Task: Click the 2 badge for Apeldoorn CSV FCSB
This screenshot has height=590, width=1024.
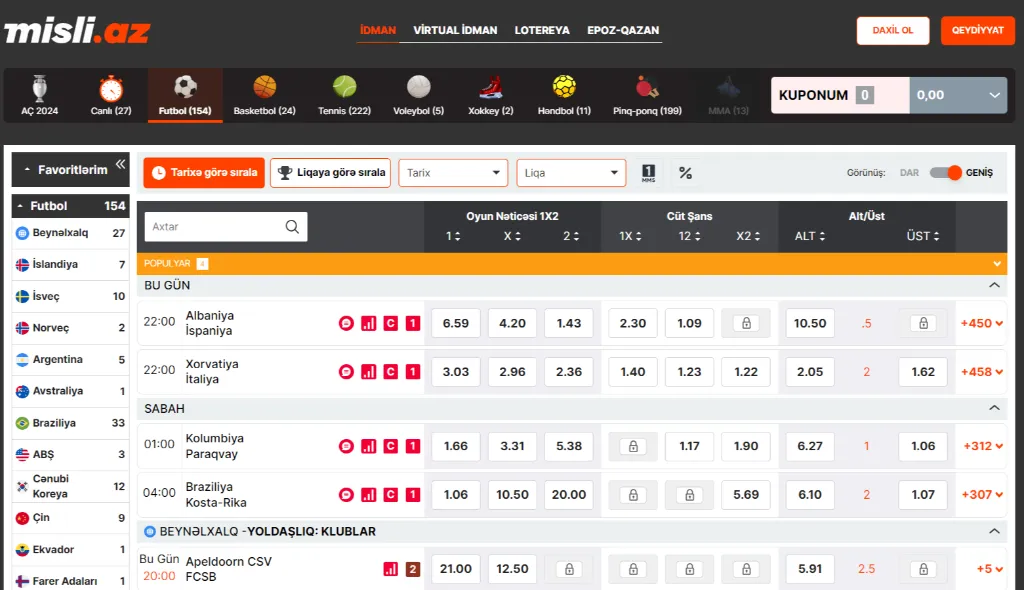Action: pyautogui.click(x=413, y=569)
